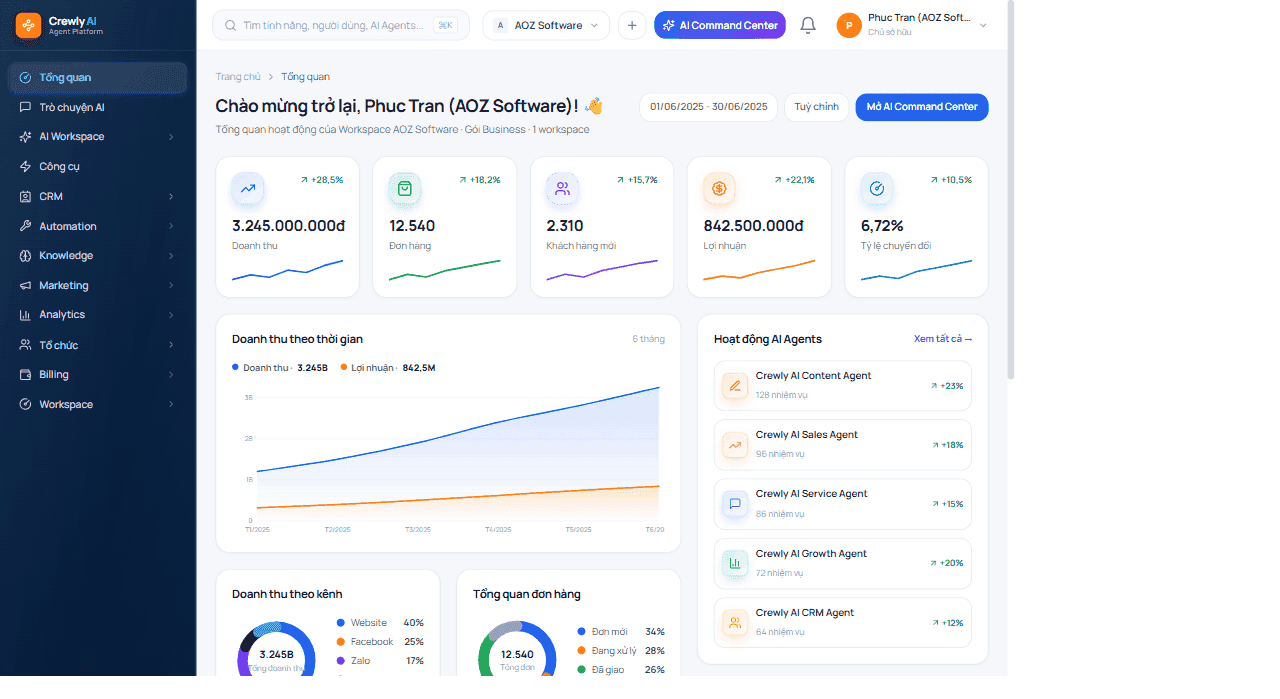Click the Công cụ lightning icon

coord(25,167)
